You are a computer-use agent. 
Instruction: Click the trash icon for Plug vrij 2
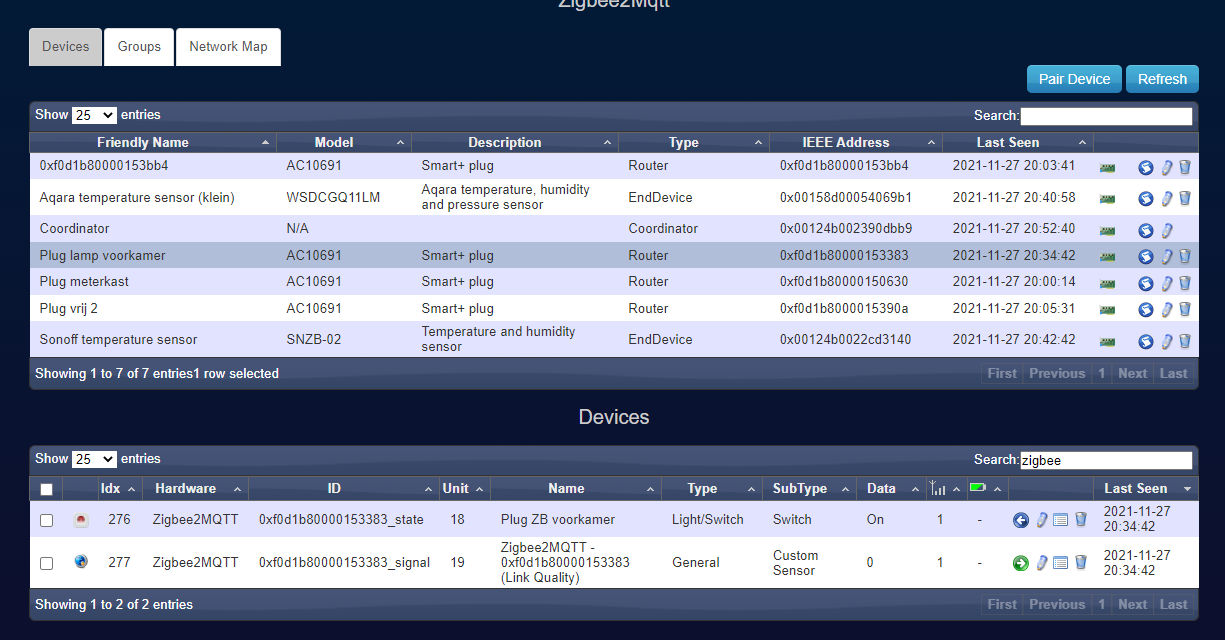point(1185,309)
